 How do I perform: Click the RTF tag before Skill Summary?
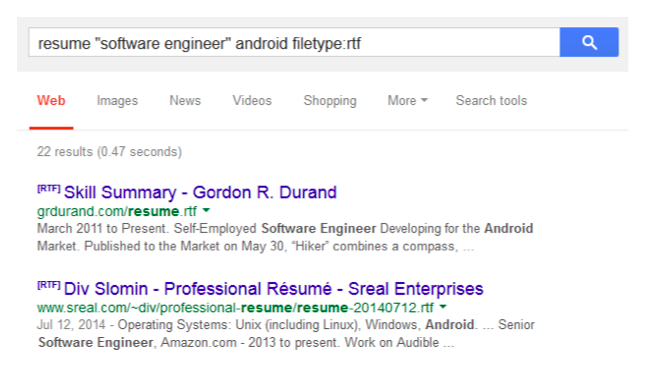[49, 188]
